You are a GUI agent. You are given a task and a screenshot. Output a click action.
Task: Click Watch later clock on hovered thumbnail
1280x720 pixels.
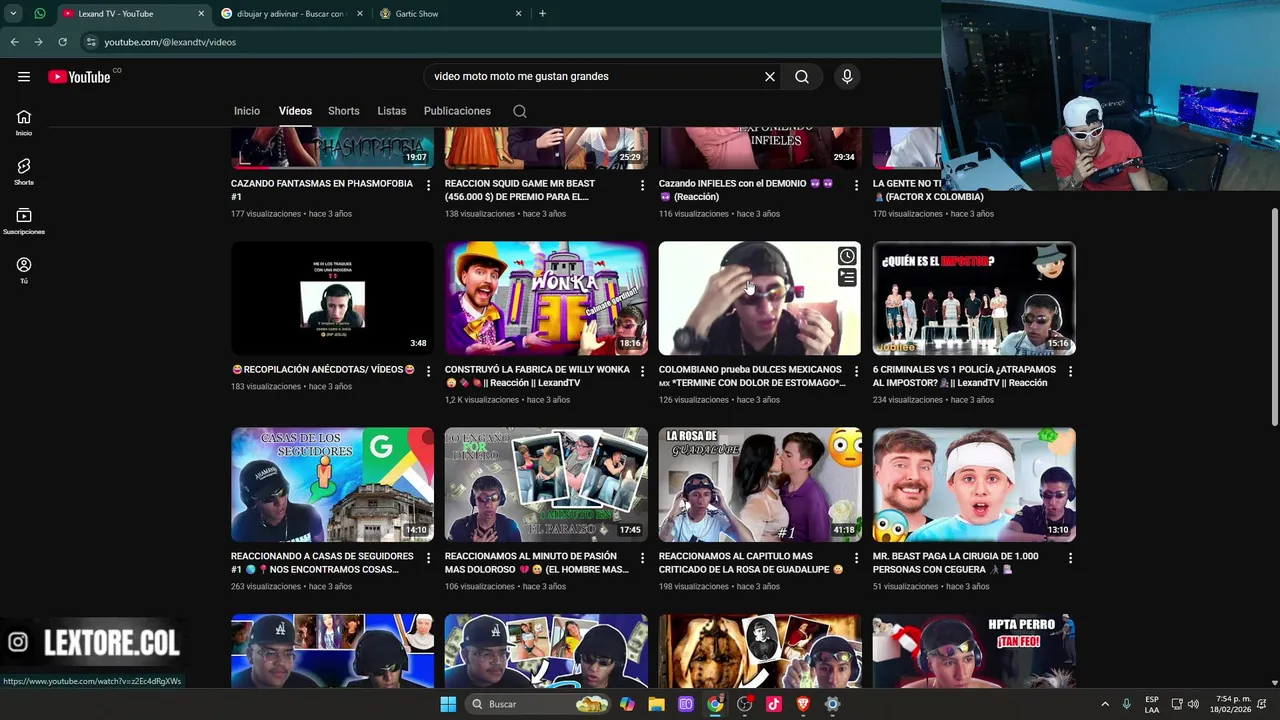847,256
